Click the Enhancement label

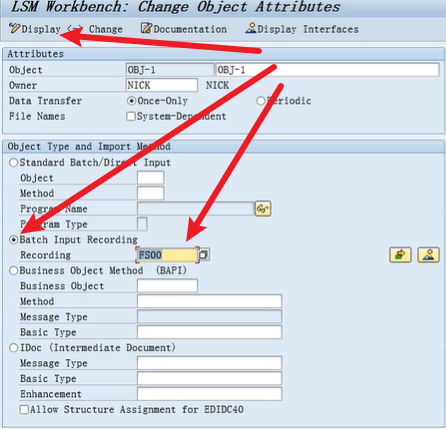(x=51, y=394)
